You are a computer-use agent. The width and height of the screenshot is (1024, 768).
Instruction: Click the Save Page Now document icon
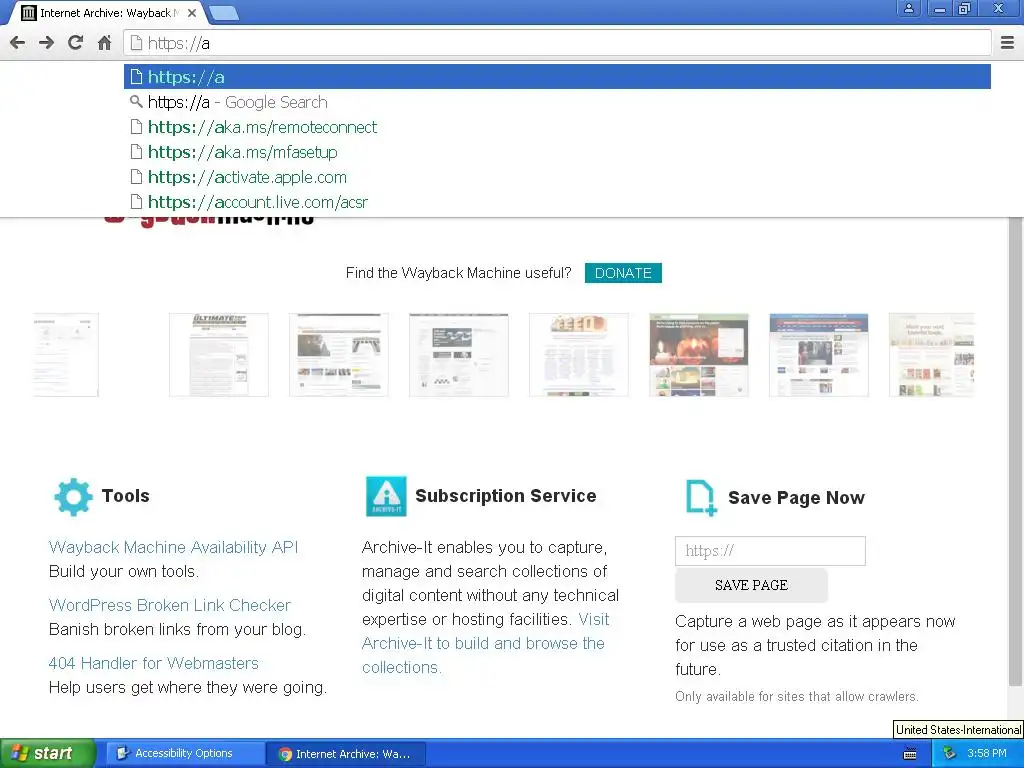click(701, 498)
